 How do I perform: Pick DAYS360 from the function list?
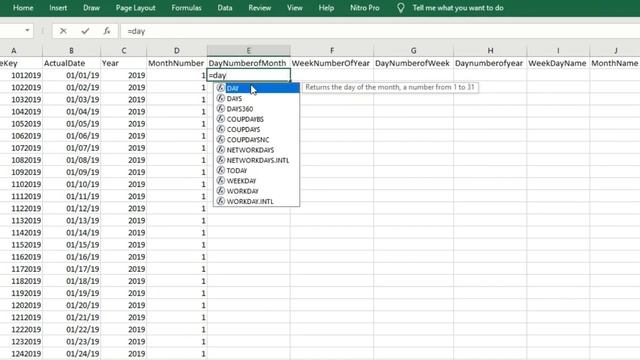(257, 109)
